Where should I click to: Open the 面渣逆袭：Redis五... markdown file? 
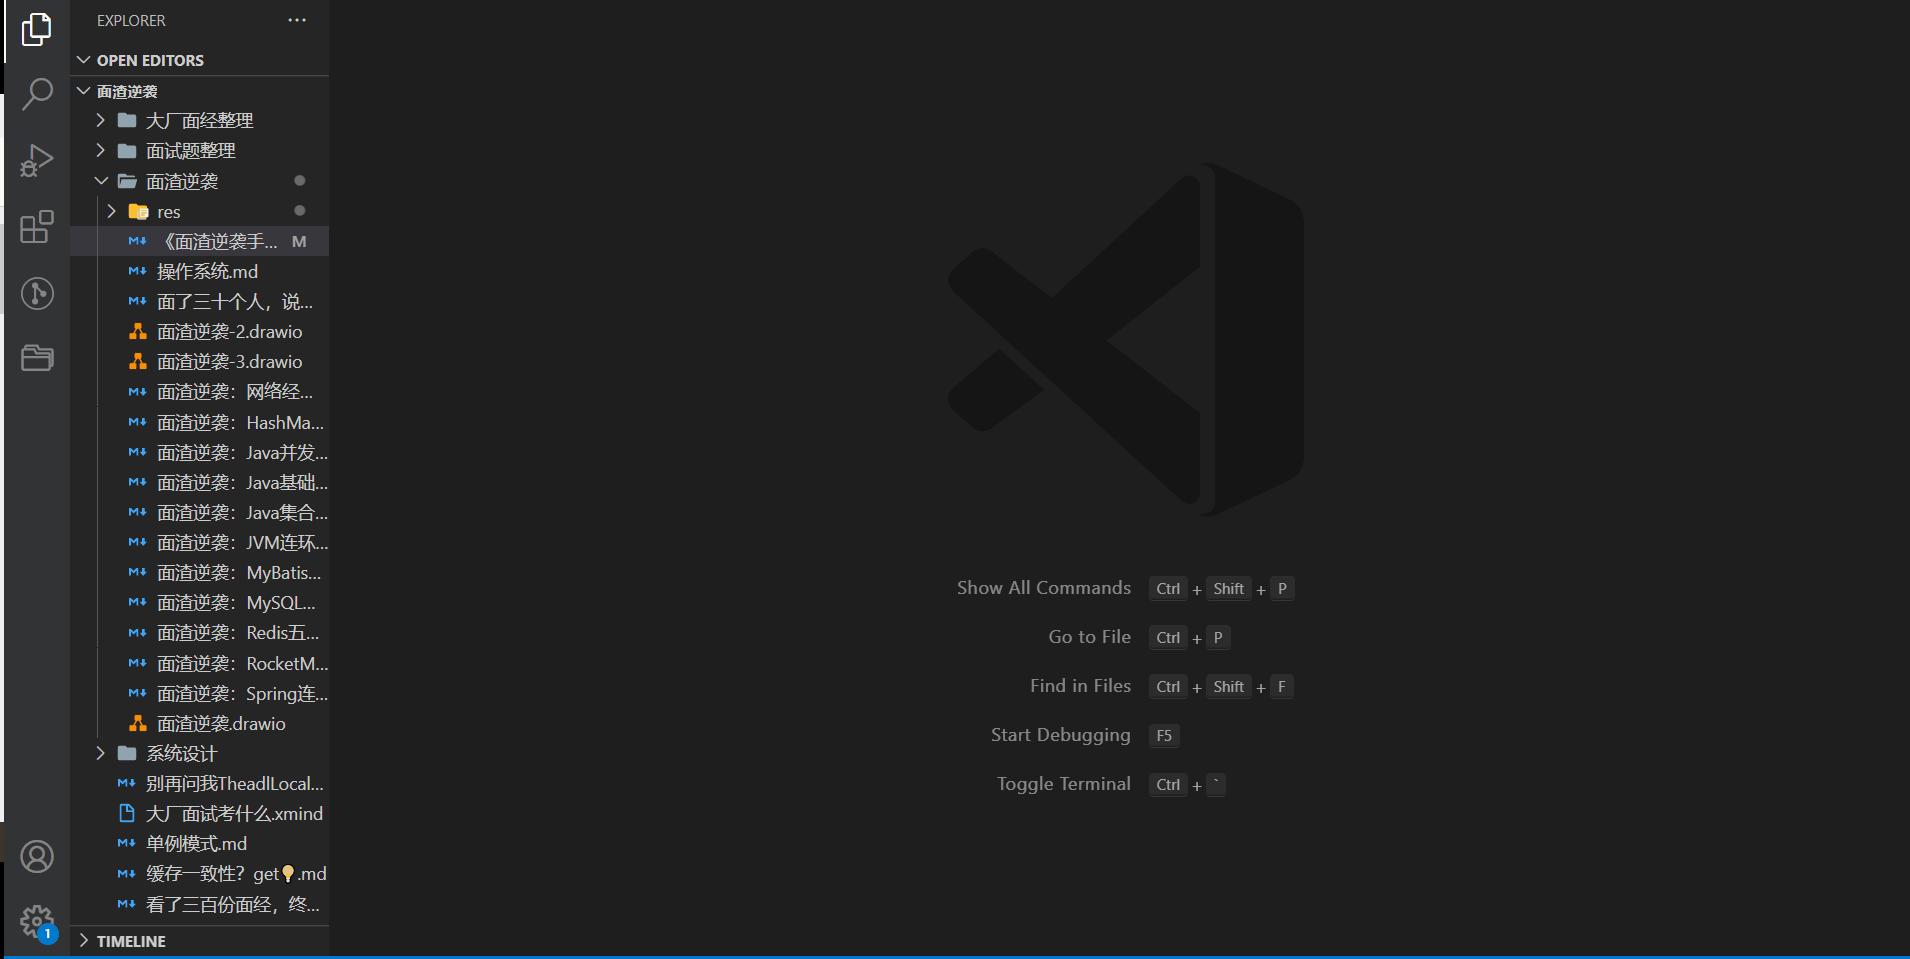coord(237,632)
